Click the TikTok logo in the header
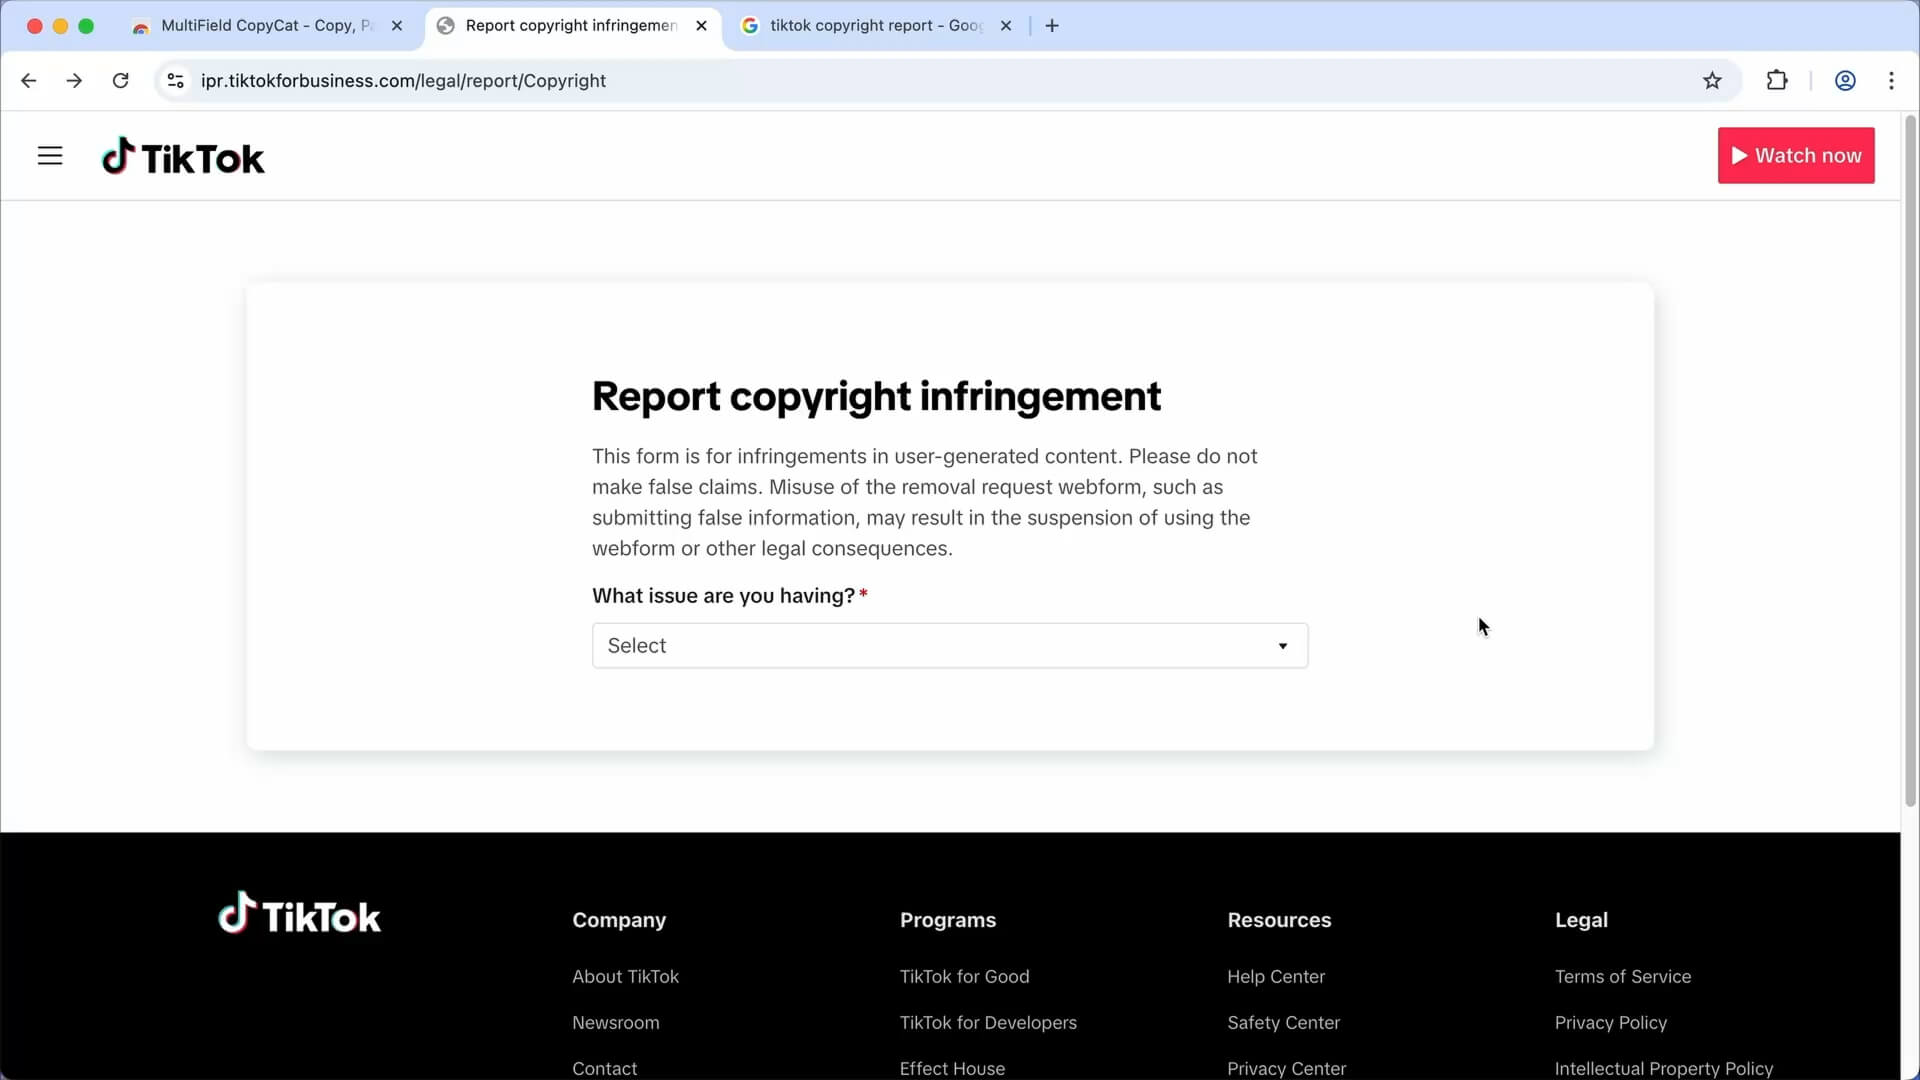 183,156
